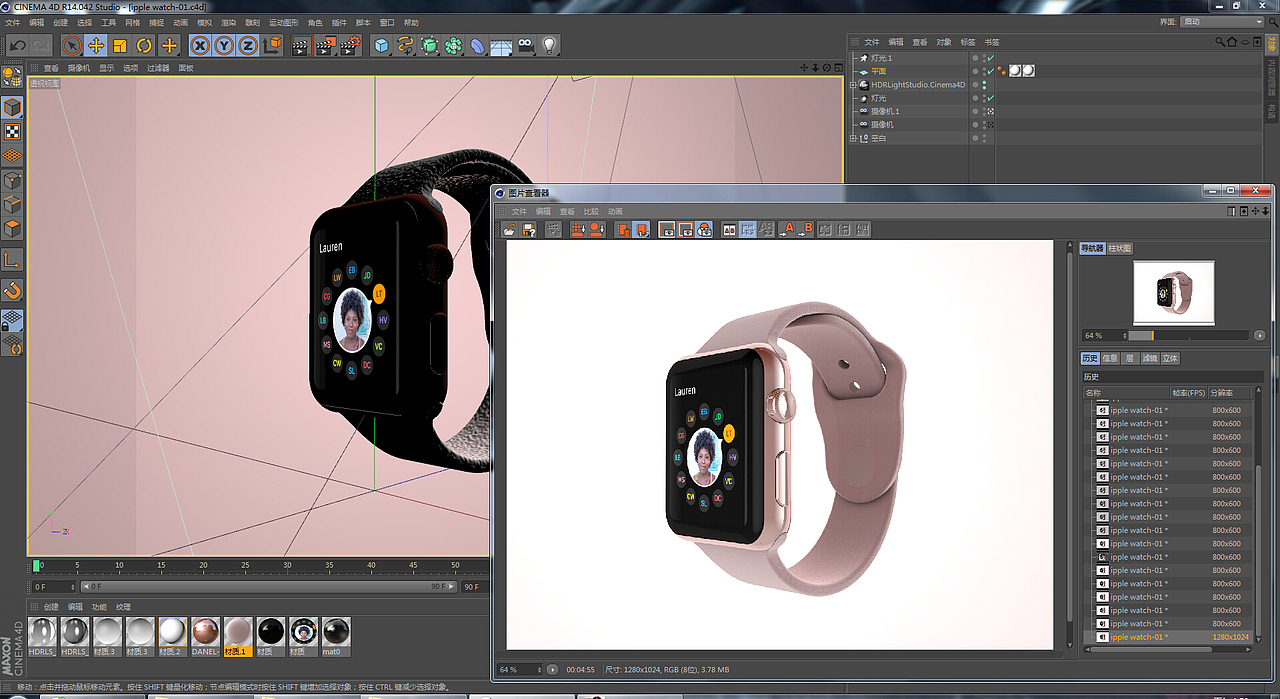Select the Scale tool
This screenshot has height=699, width=1280.
coord(121,45)
